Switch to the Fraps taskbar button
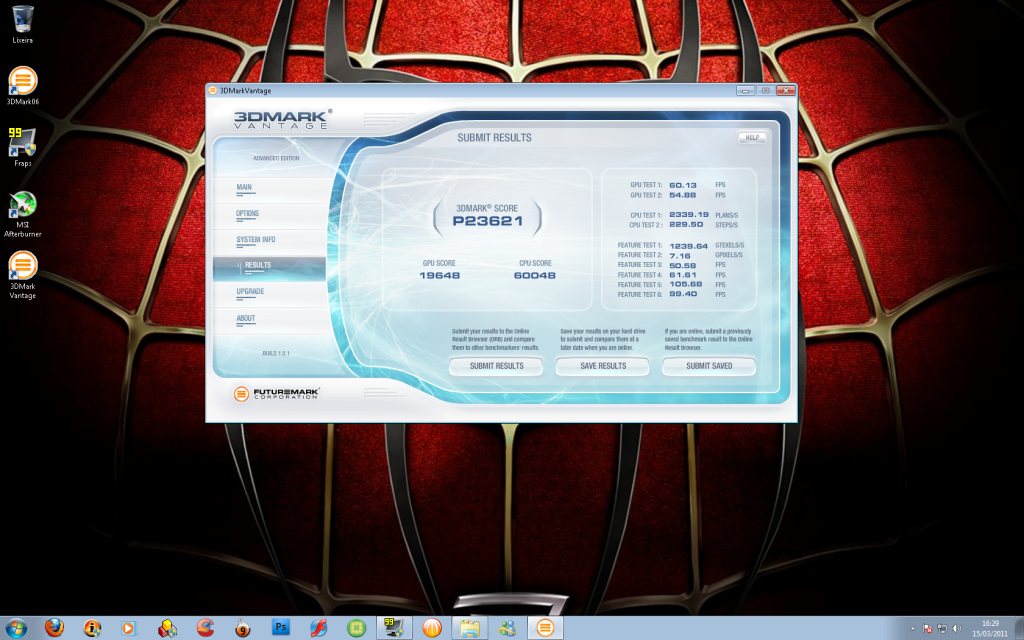This screenshot has height=640, width=1024. click(394, 628)
